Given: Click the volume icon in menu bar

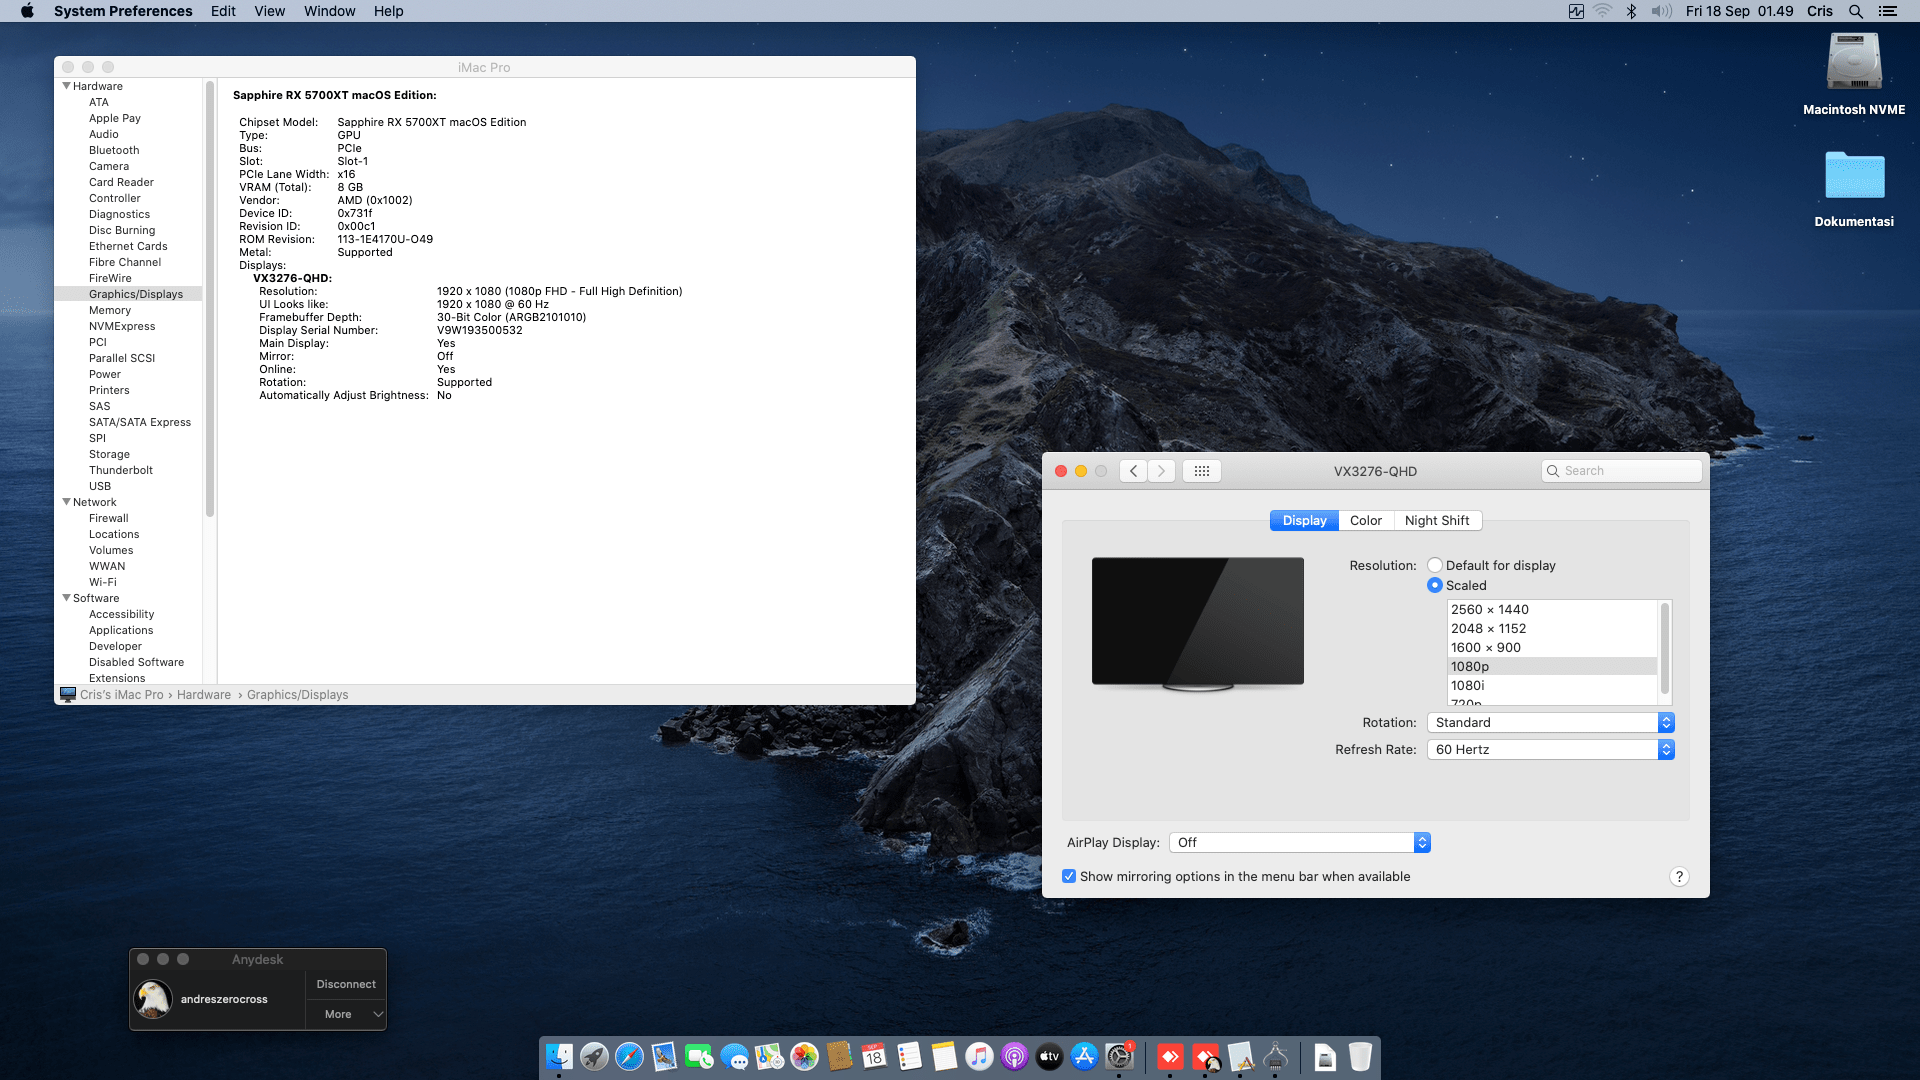Looking at the screenshot, I should 1661,11.
